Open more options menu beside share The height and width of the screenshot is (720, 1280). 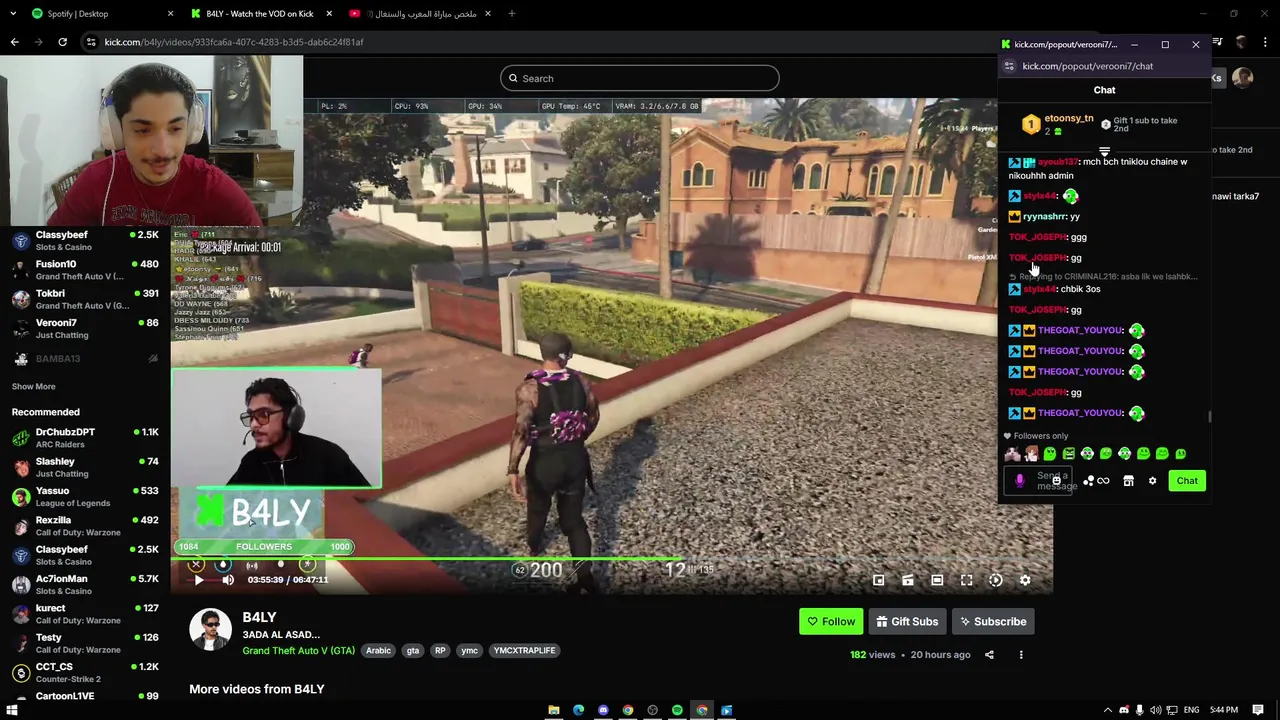1021,655
